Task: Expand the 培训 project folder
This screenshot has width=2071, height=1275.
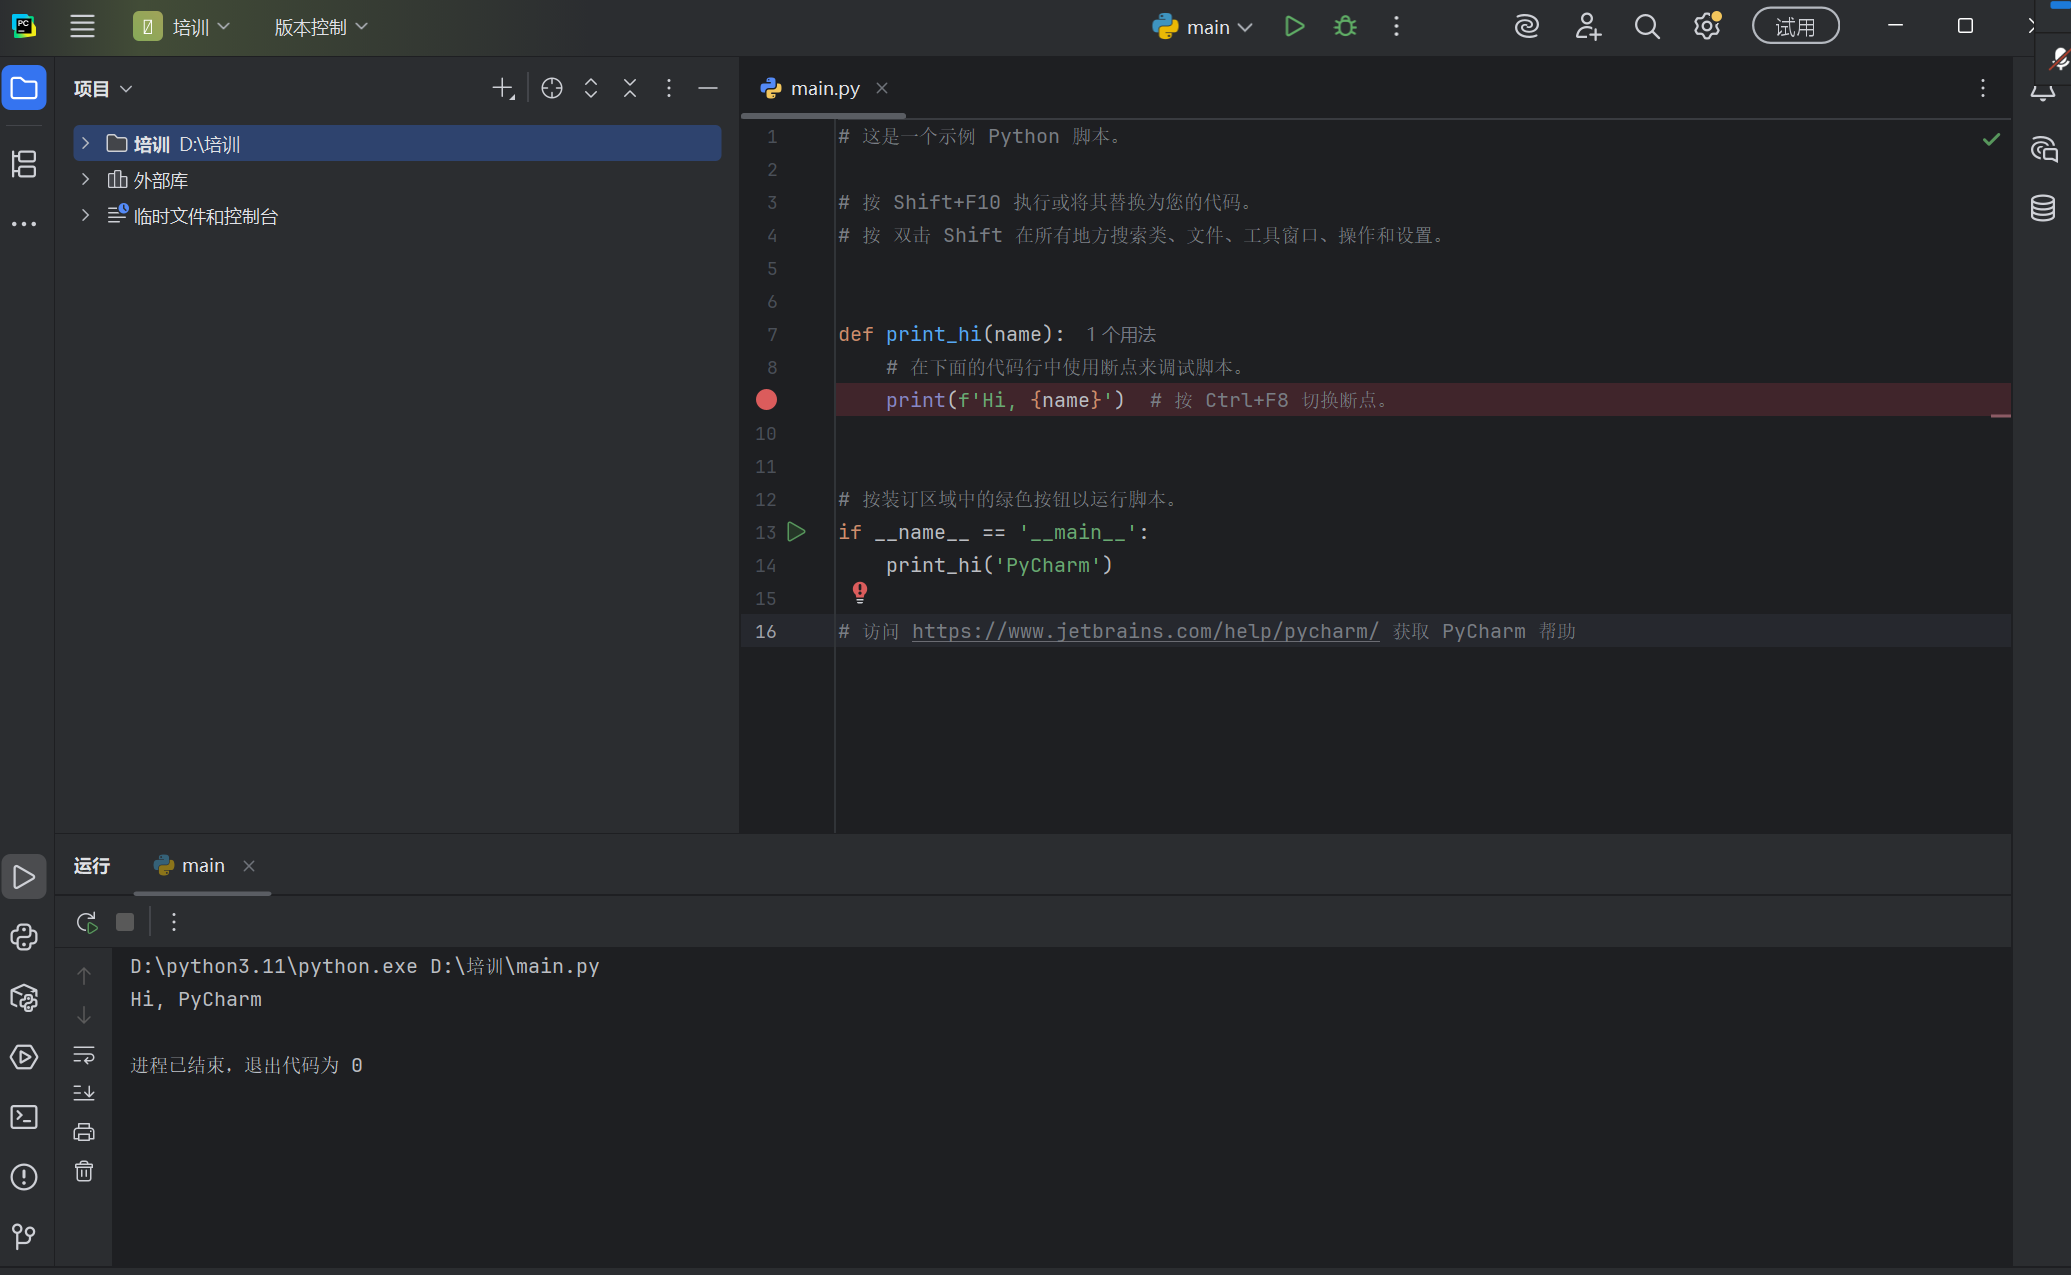Action: click(x=86, y=144)
